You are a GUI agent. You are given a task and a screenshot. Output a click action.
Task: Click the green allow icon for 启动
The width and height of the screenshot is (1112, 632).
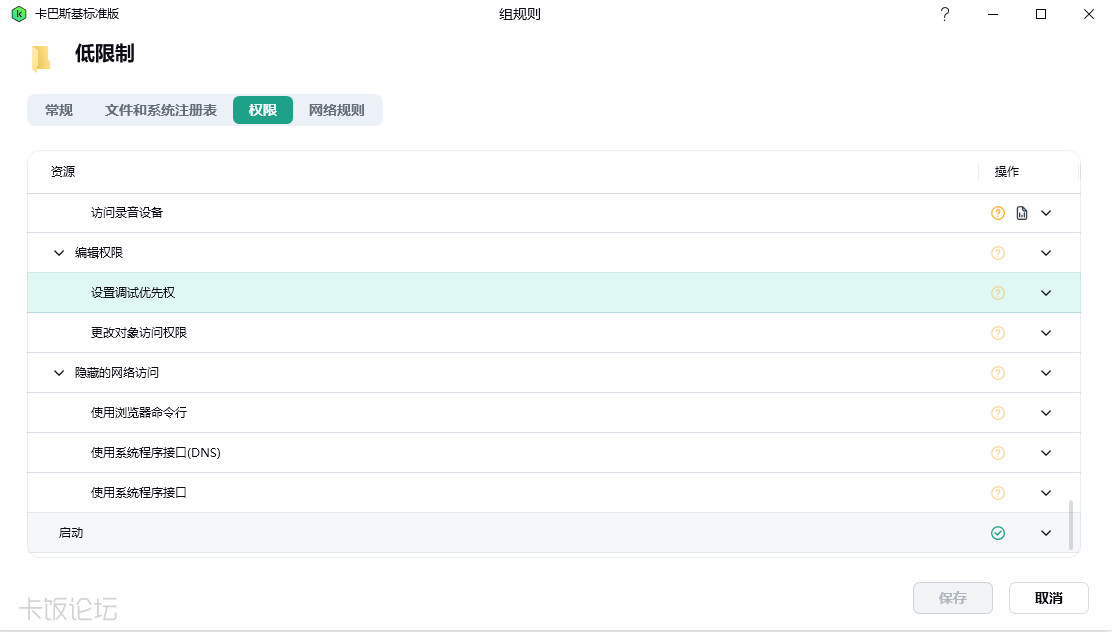click(998, 533)
